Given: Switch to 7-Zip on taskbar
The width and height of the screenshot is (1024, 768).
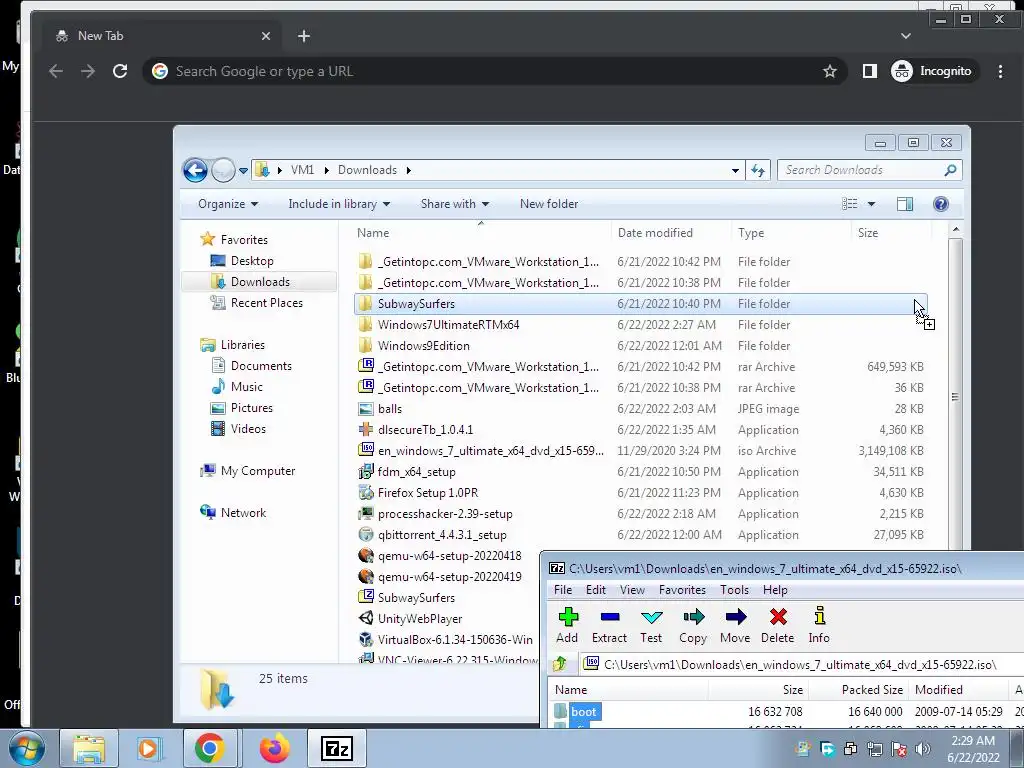Looking at the screenshot, I should tap(337, 748).
